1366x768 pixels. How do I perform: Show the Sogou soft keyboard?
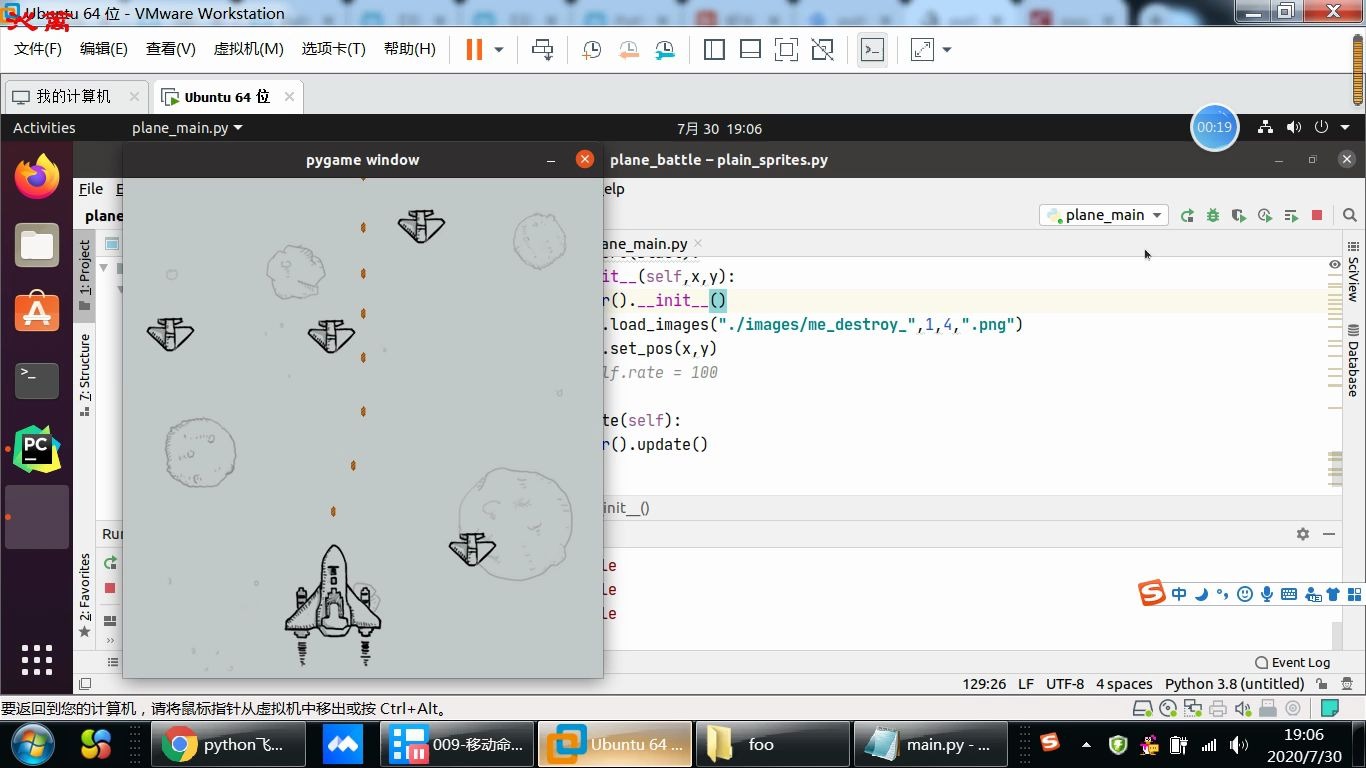1290,593
